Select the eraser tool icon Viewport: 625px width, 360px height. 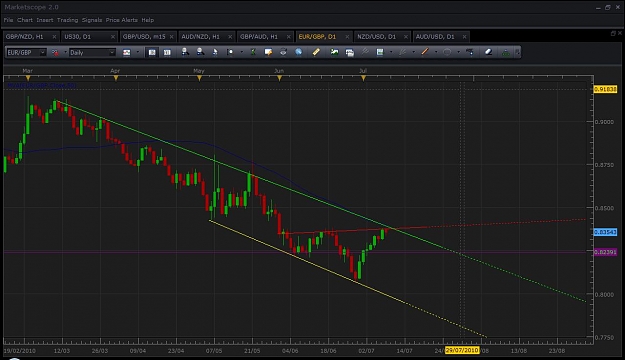(x=489, y=52)
